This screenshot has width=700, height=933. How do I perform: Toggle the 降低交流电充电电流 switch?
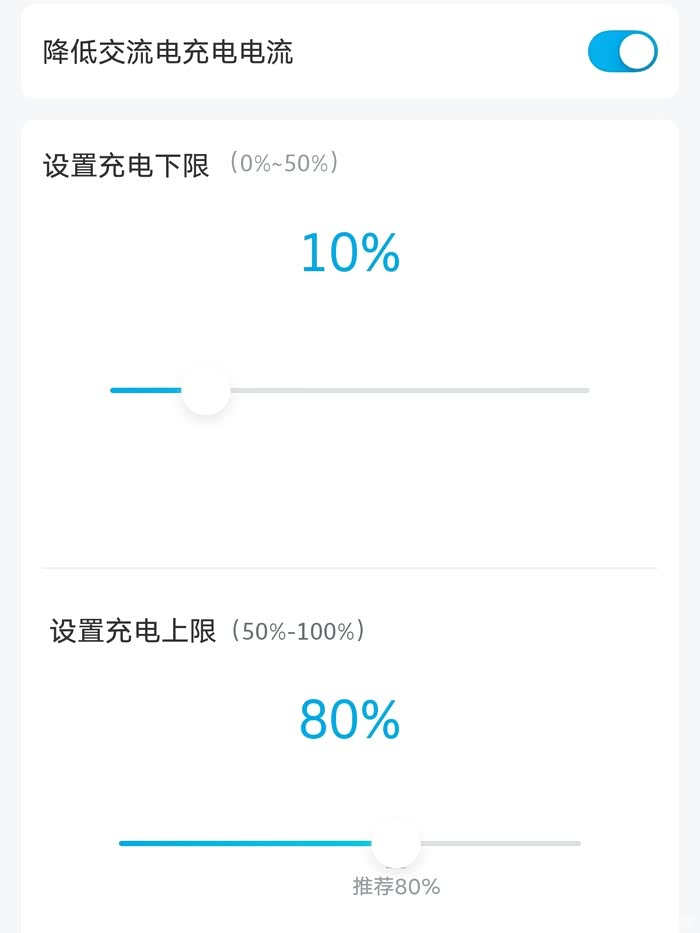622,51
